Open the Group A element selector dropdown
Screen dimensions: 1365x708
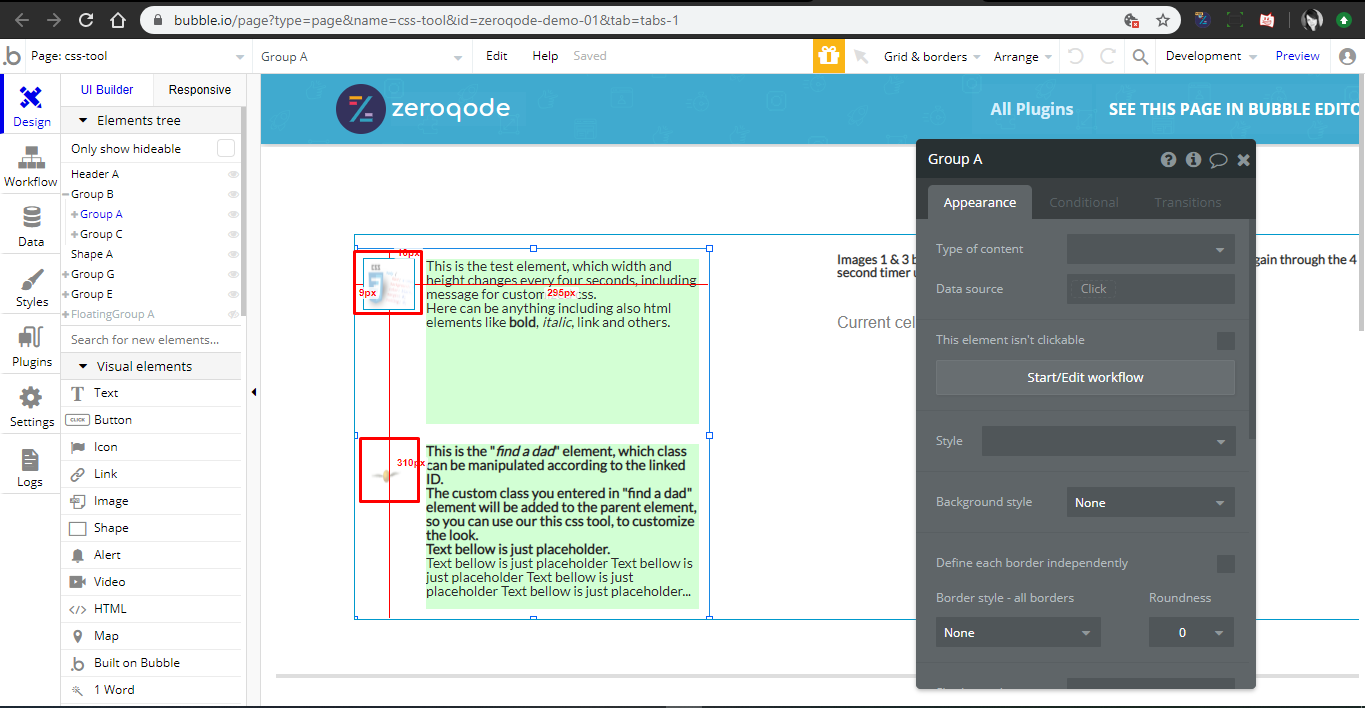click(x=361, y=57)
